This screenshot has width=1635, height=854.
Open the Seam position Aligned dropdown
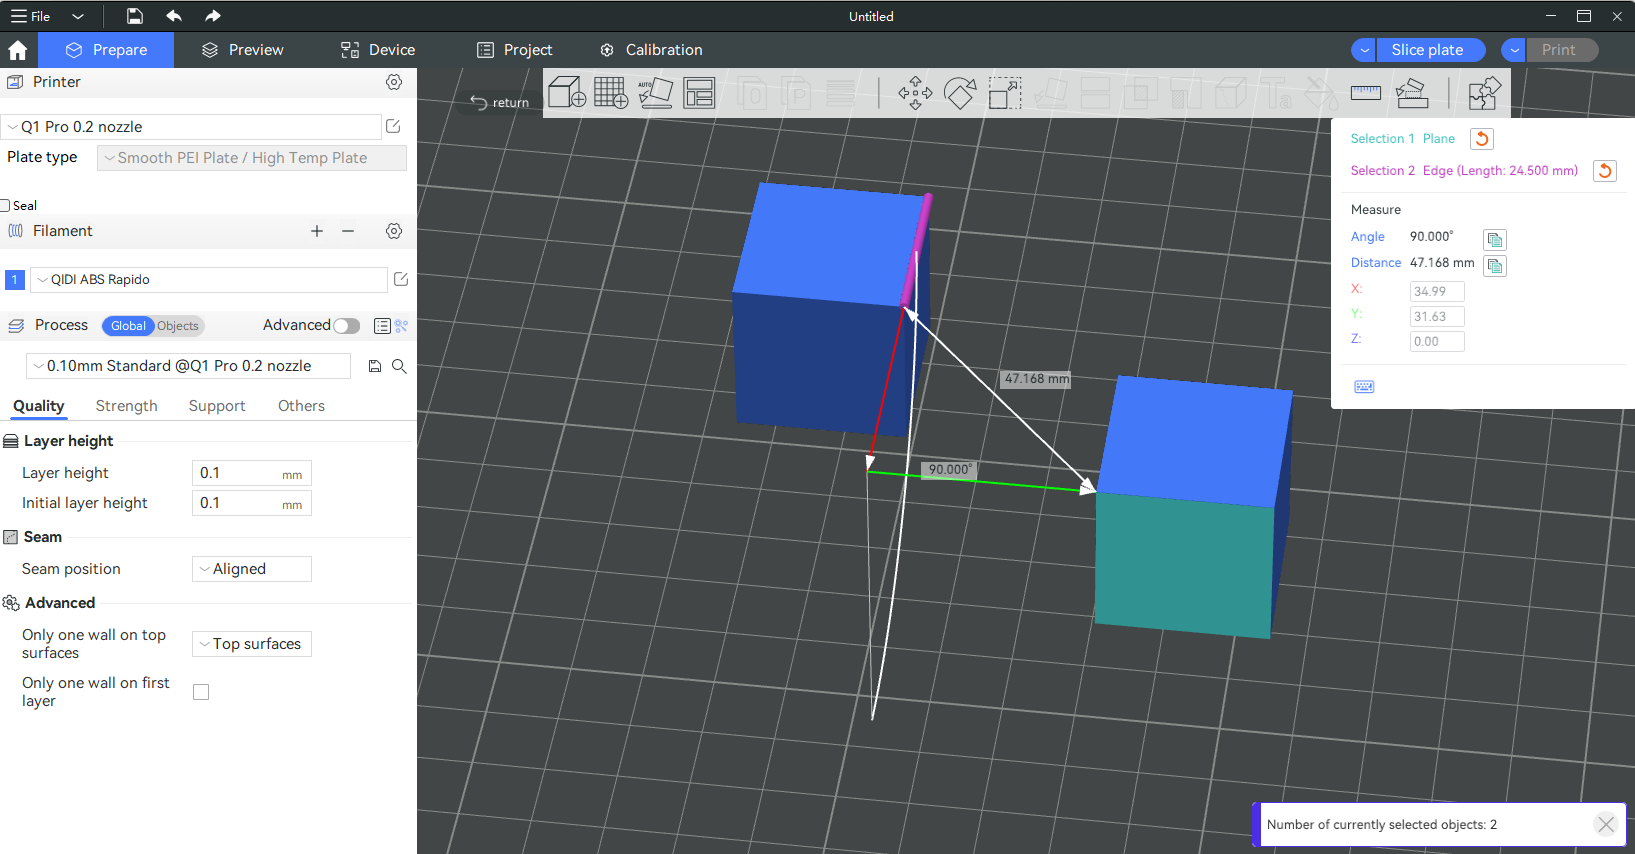pos(251,569)
